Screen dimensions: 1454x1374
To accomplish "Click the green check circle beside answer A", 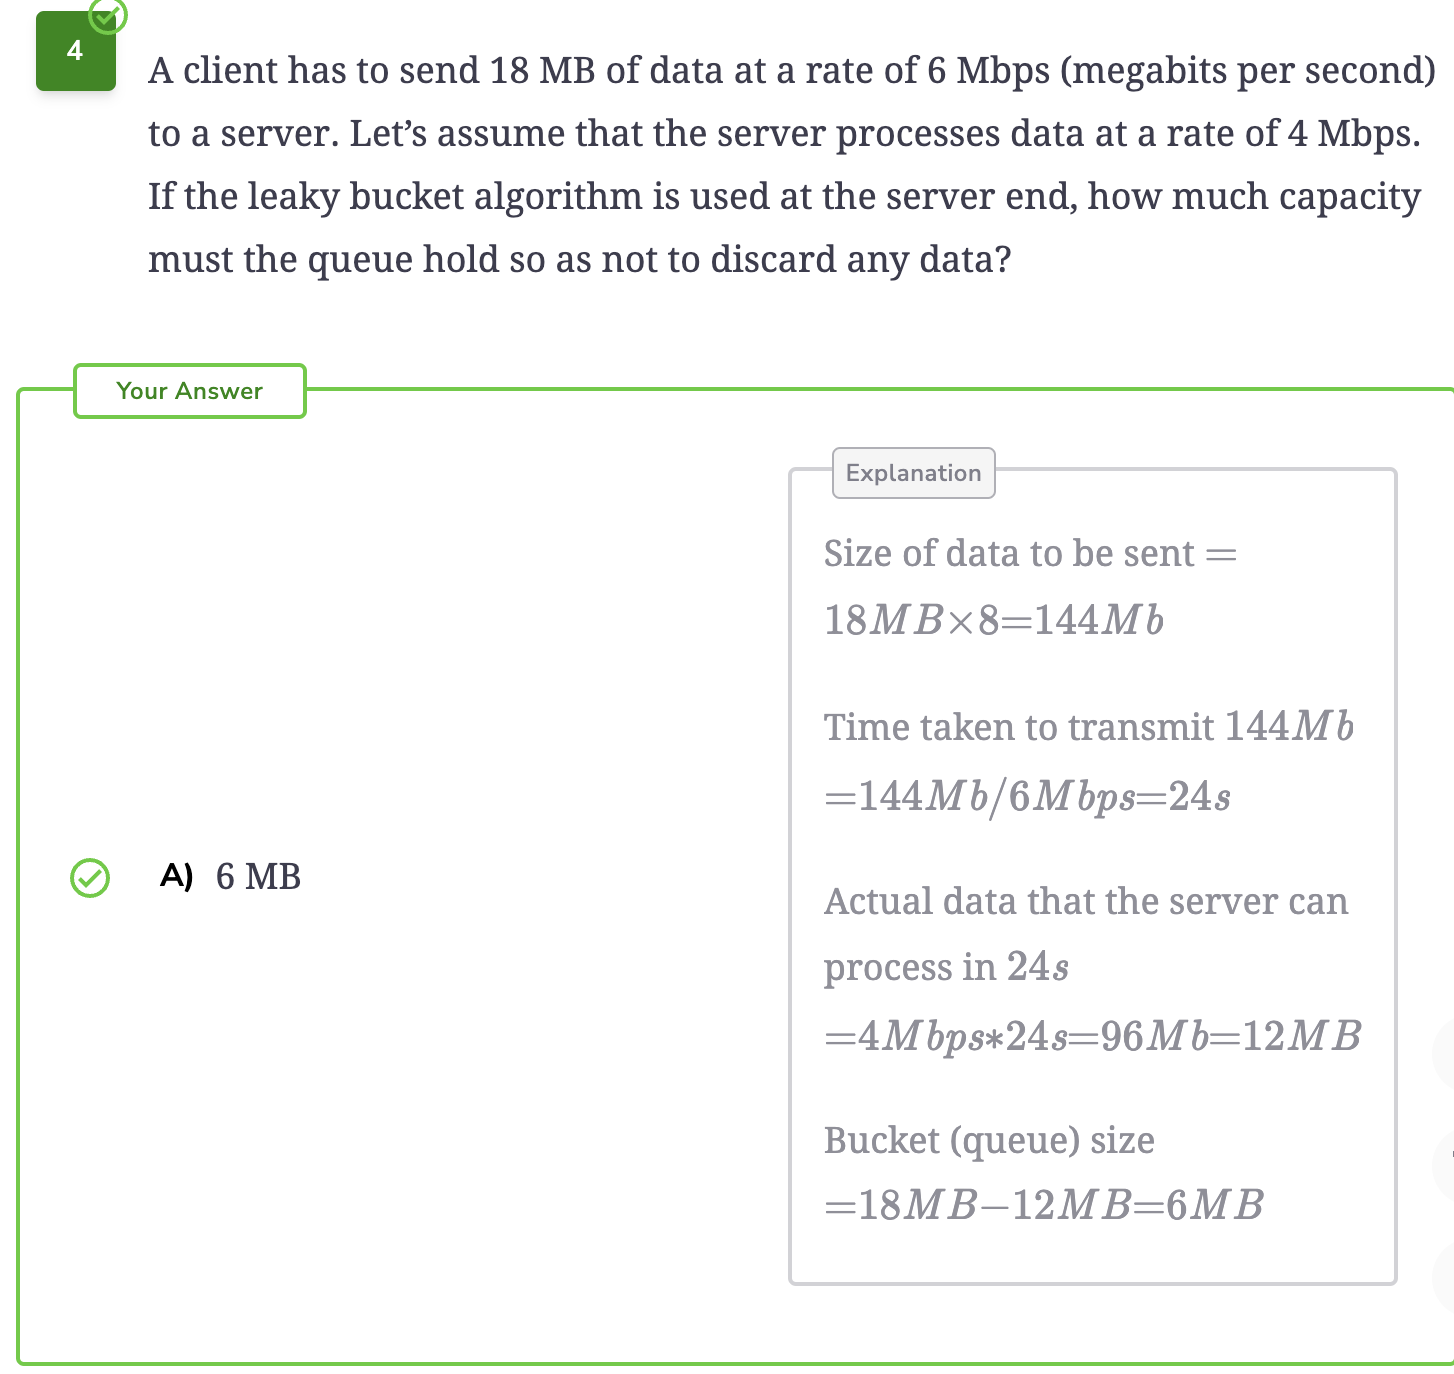I will tap(90, 878).
